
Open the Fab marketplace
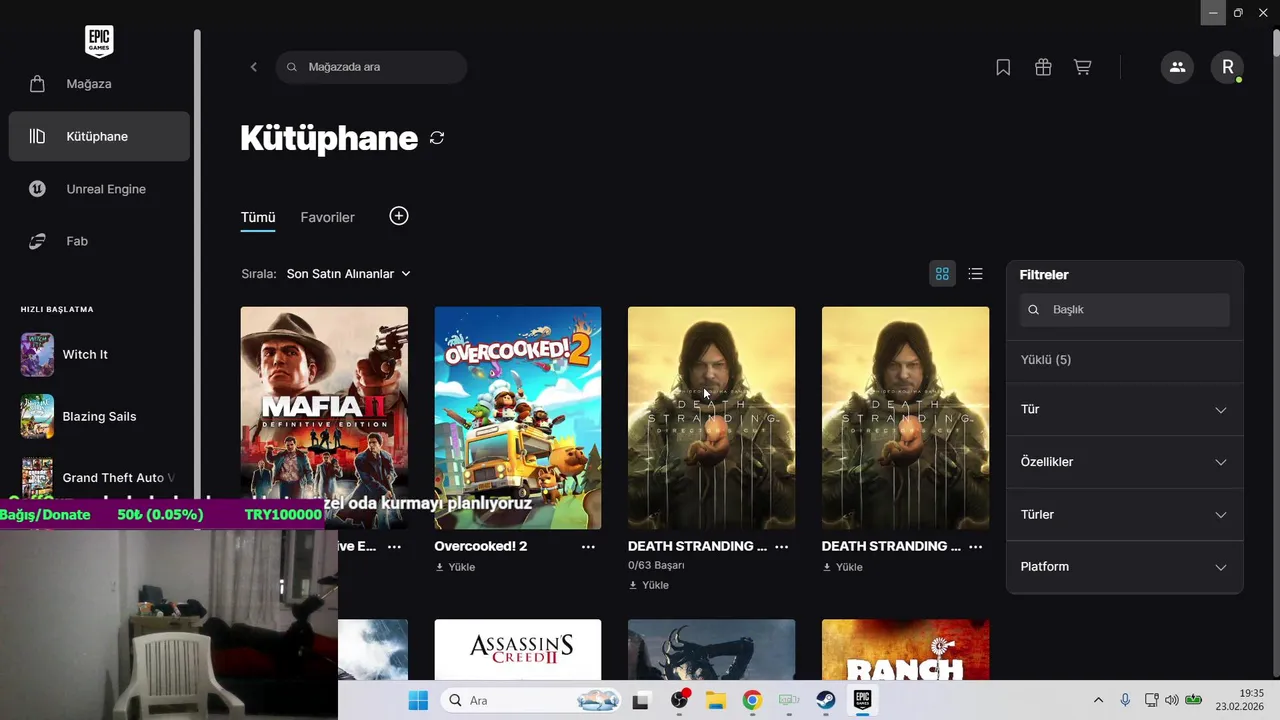pos(99,241)
